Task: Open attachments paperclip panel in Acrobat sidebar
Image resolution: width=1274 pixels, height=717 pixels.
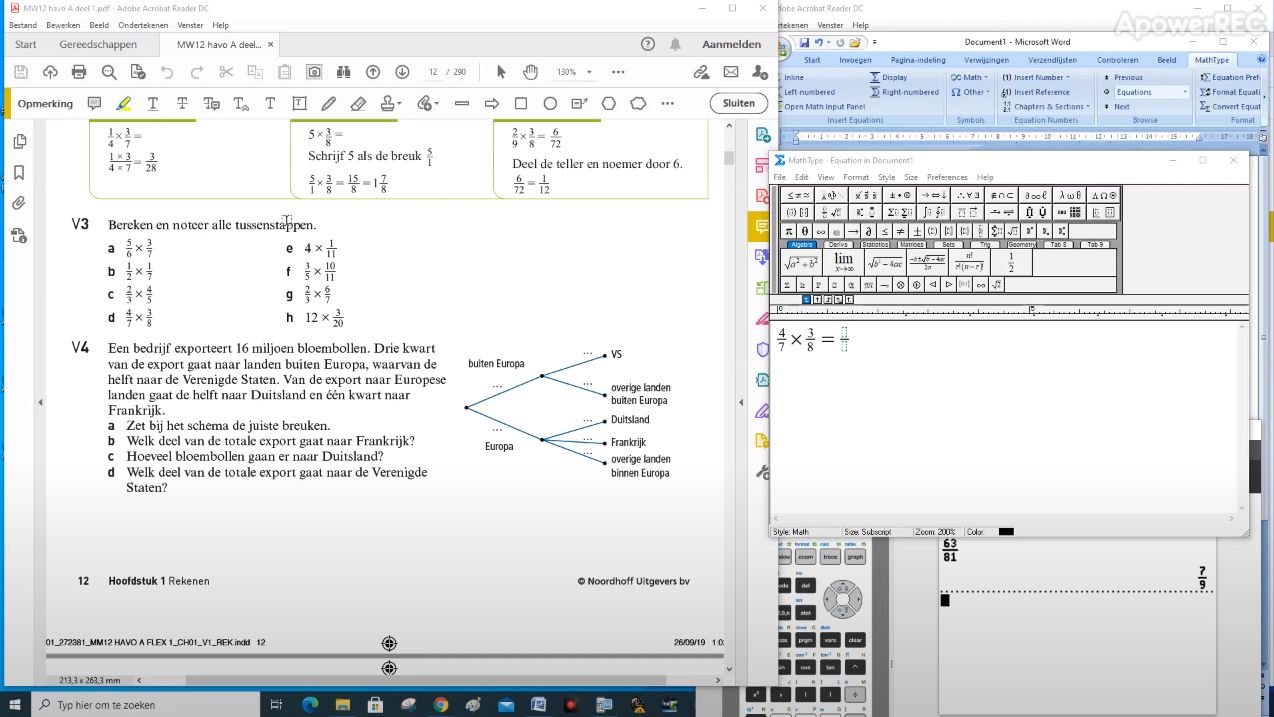Action: tap(19, 204)
